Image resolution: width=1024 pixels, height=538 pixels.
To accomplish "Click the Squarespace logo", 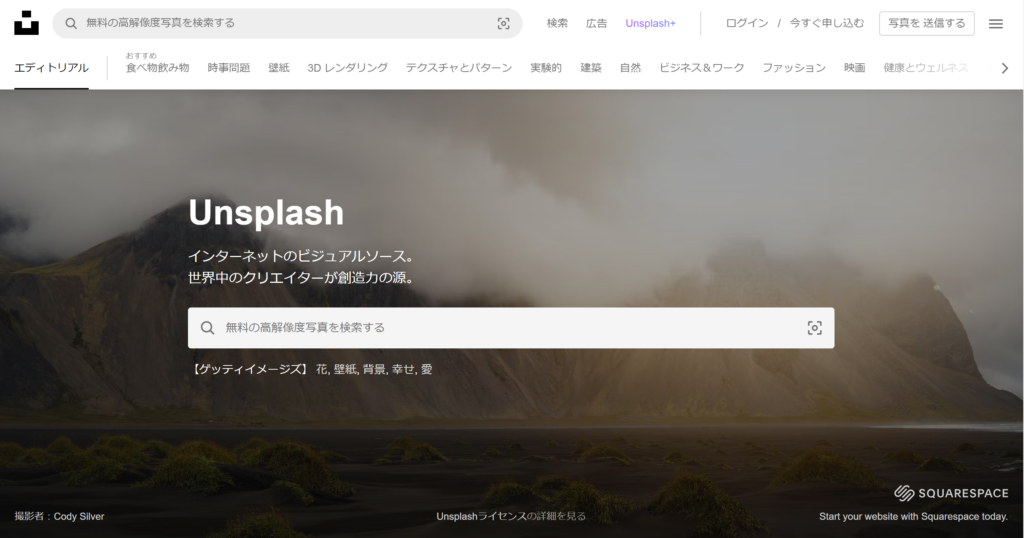I will pos(951,493).
